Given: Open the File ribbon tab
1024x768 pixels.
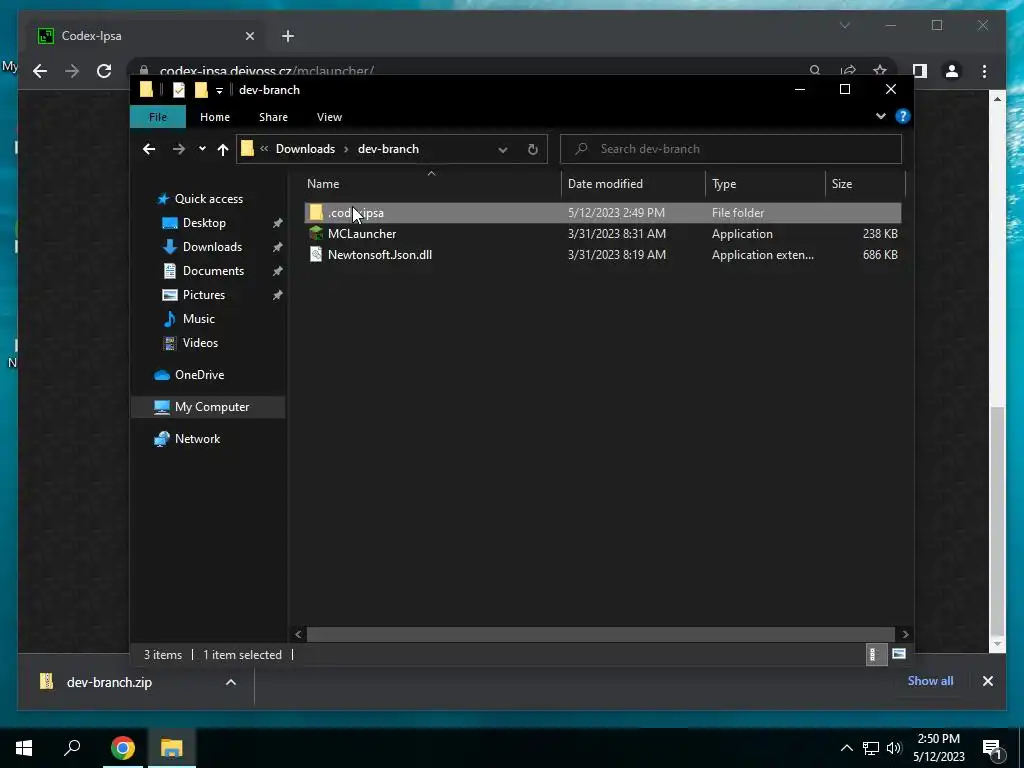Looking at the screenshot, I should tap(157, 117).
